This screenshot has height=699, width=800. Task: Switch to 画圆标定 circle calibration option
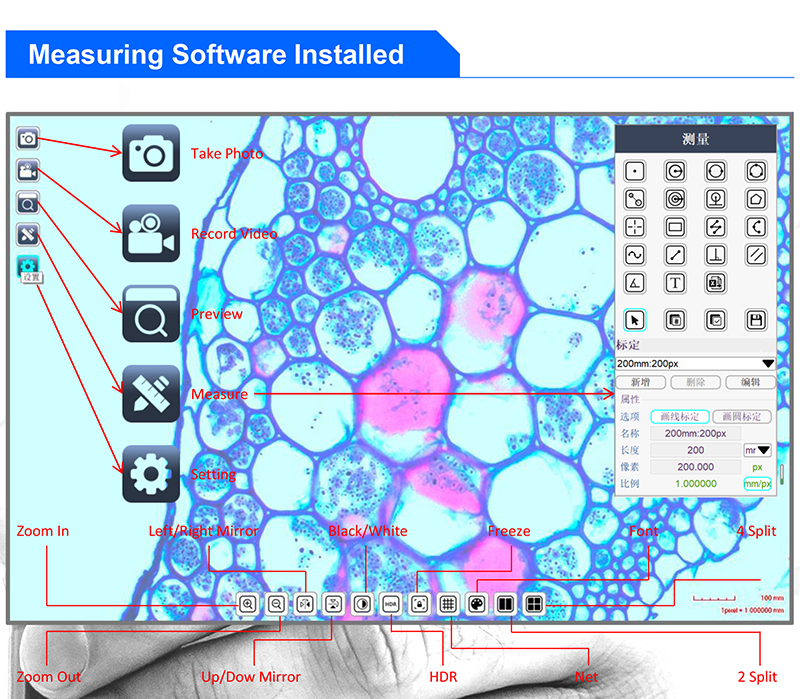click(x=741, y=417)
